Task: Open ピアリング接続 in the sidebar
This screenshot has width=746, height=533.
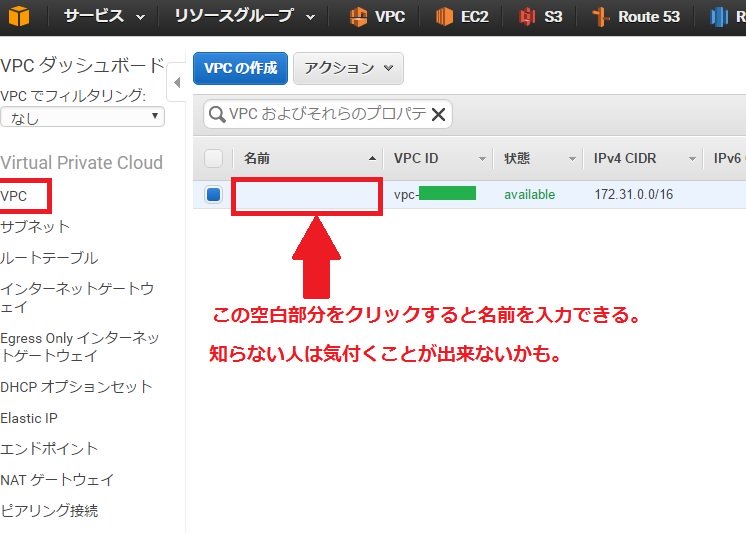Action: pos(49,511)
